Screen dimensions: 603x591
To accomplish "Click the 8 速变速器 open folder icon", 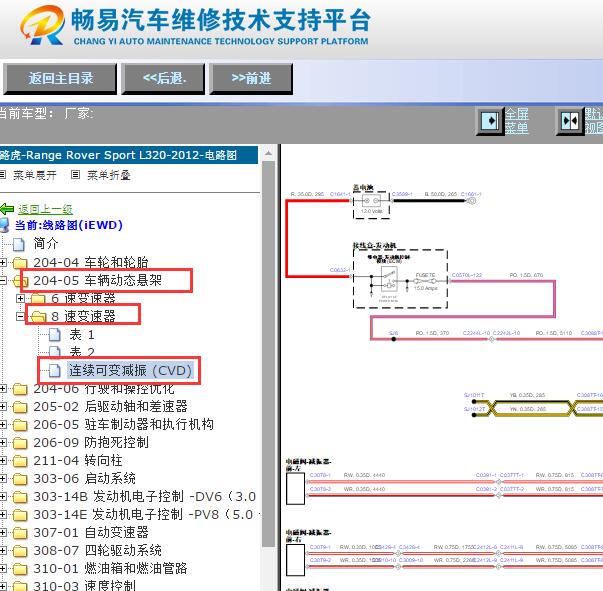I will [x=38, y=316].
